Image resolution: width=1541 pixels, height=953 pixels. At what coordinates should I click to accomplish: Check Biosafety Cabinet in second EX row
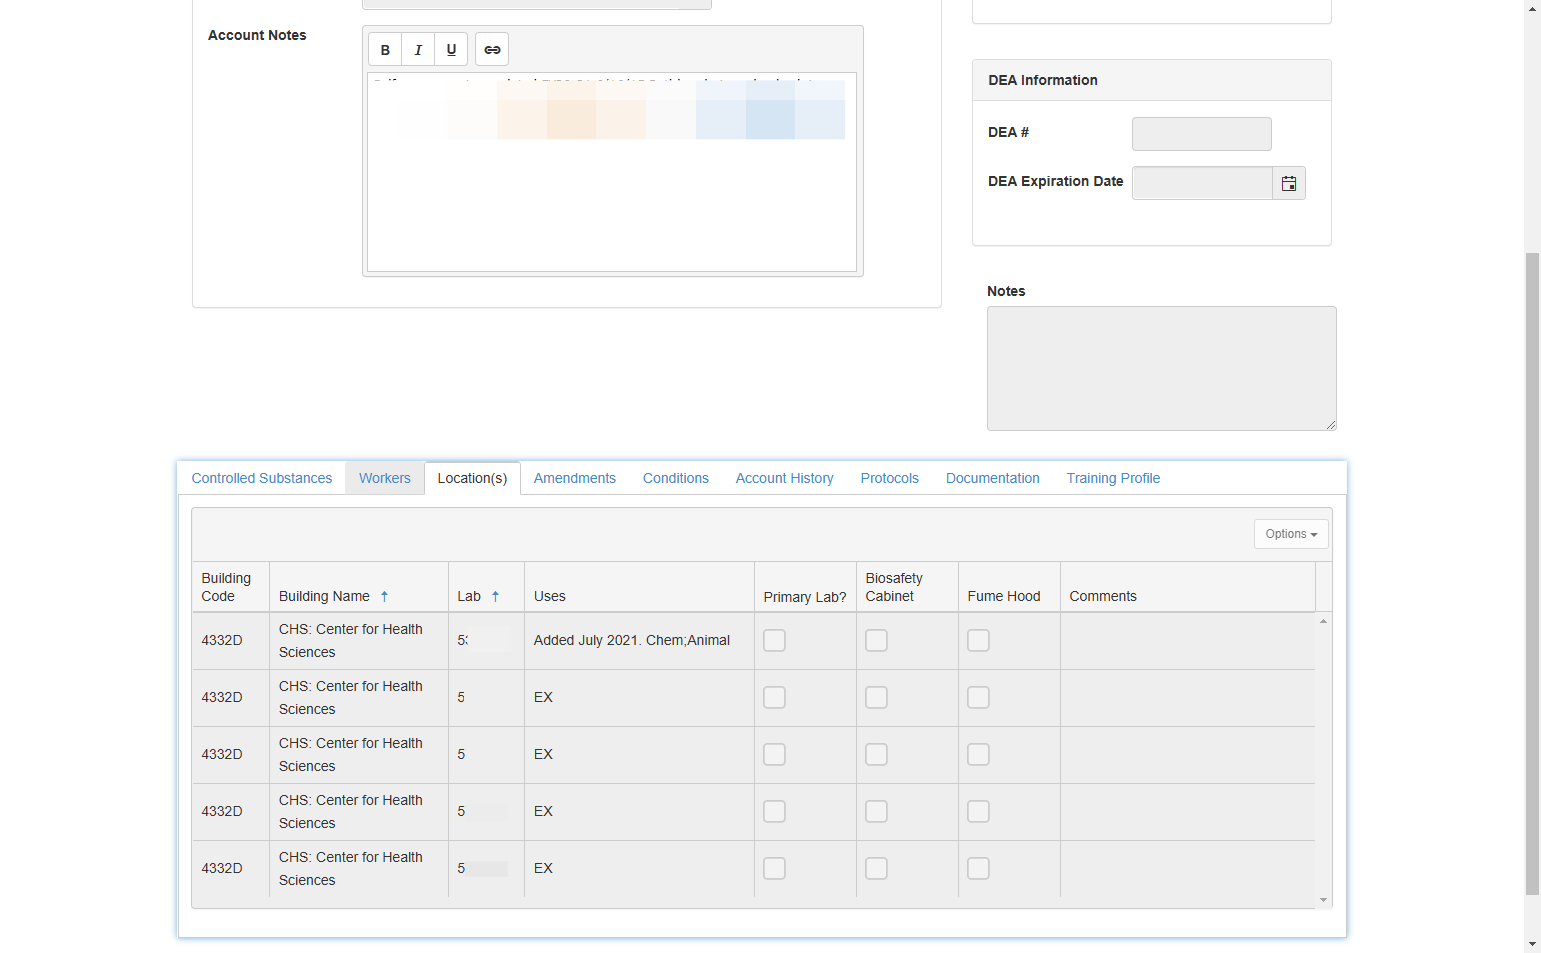(x=876, y=754)
